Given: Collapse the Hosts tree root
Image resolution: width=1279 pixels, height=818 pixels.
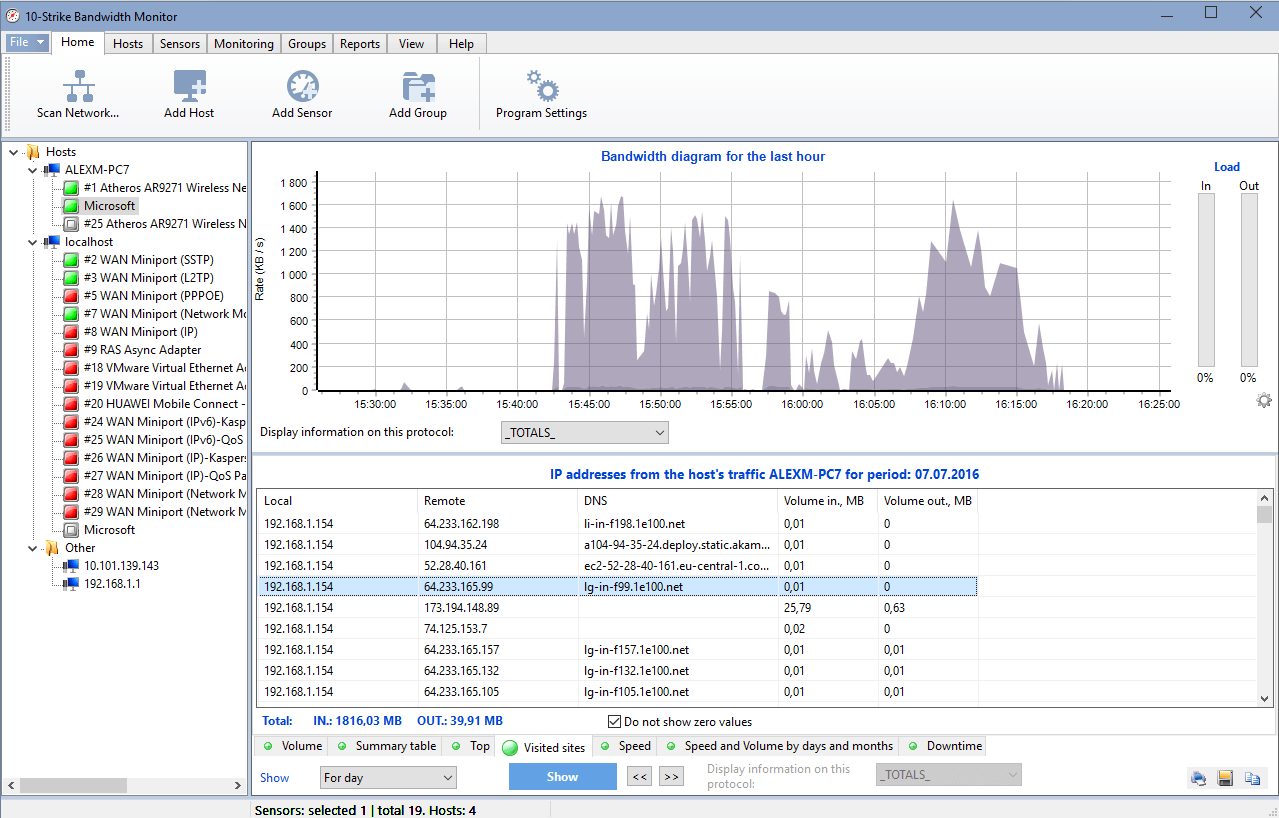Looking at the screenshot, I should point(13,152).
